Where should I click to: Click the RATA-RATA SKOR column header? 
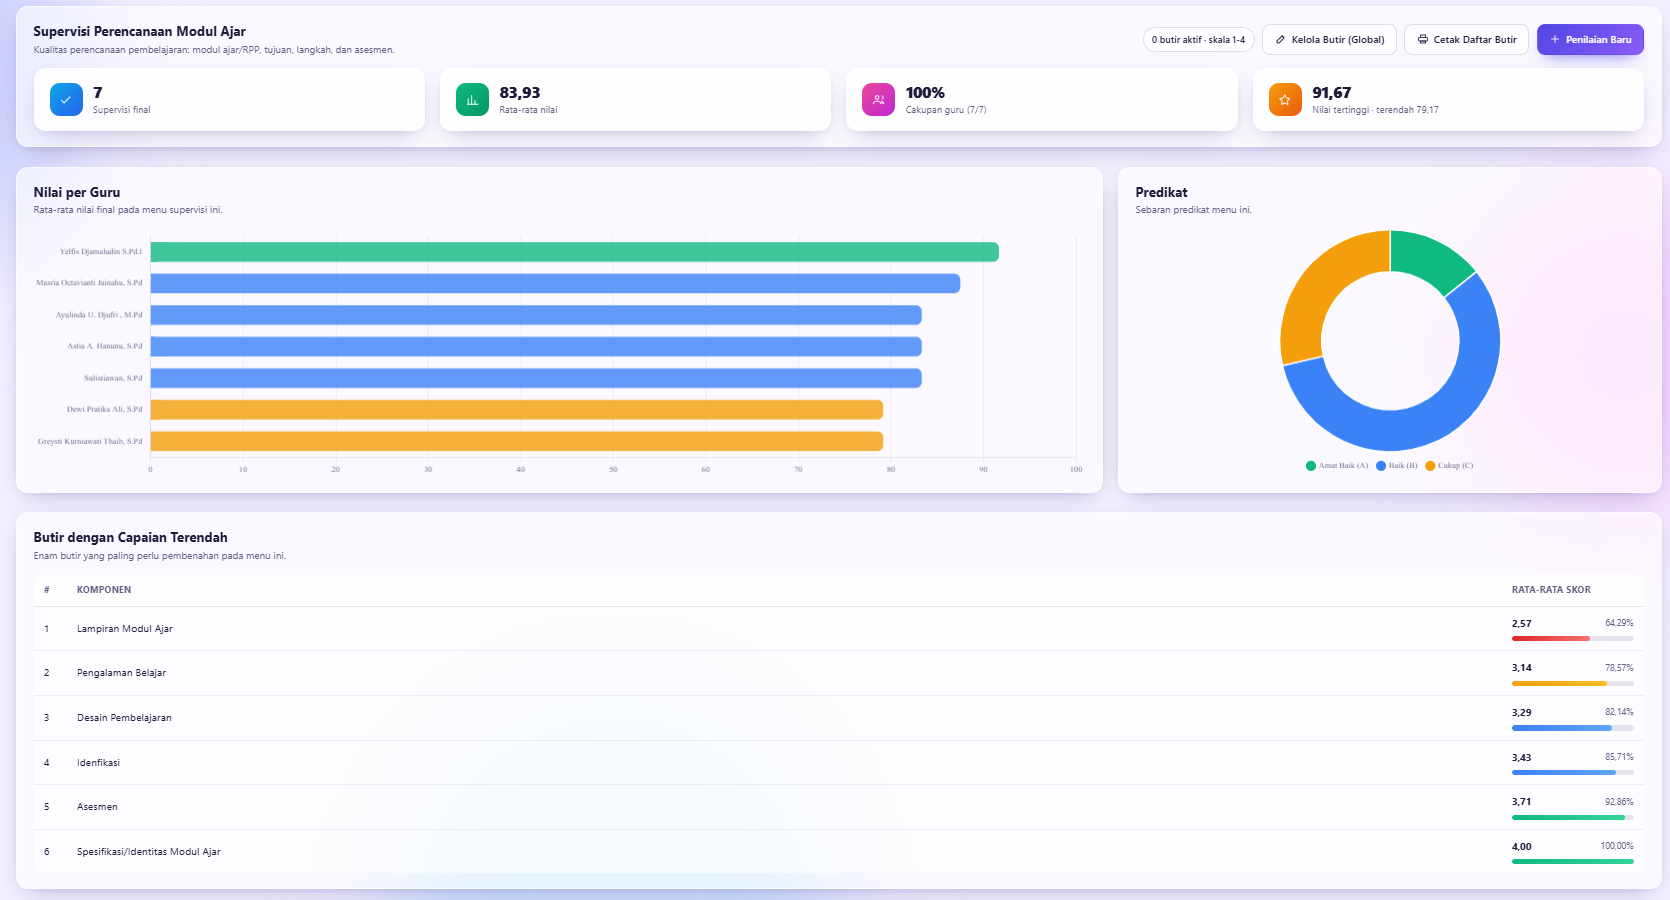coord(1551,590)
